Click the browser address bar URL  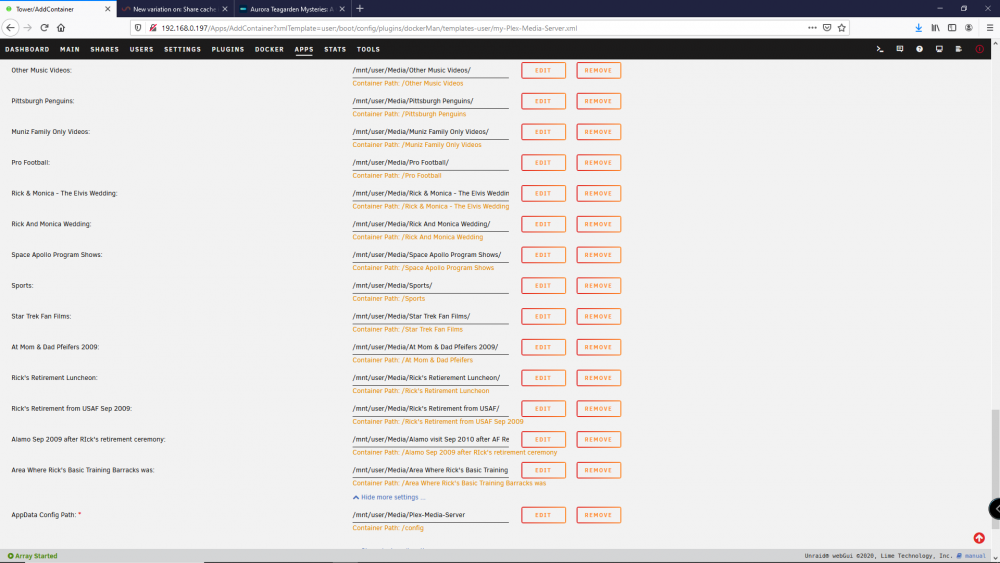369,28
